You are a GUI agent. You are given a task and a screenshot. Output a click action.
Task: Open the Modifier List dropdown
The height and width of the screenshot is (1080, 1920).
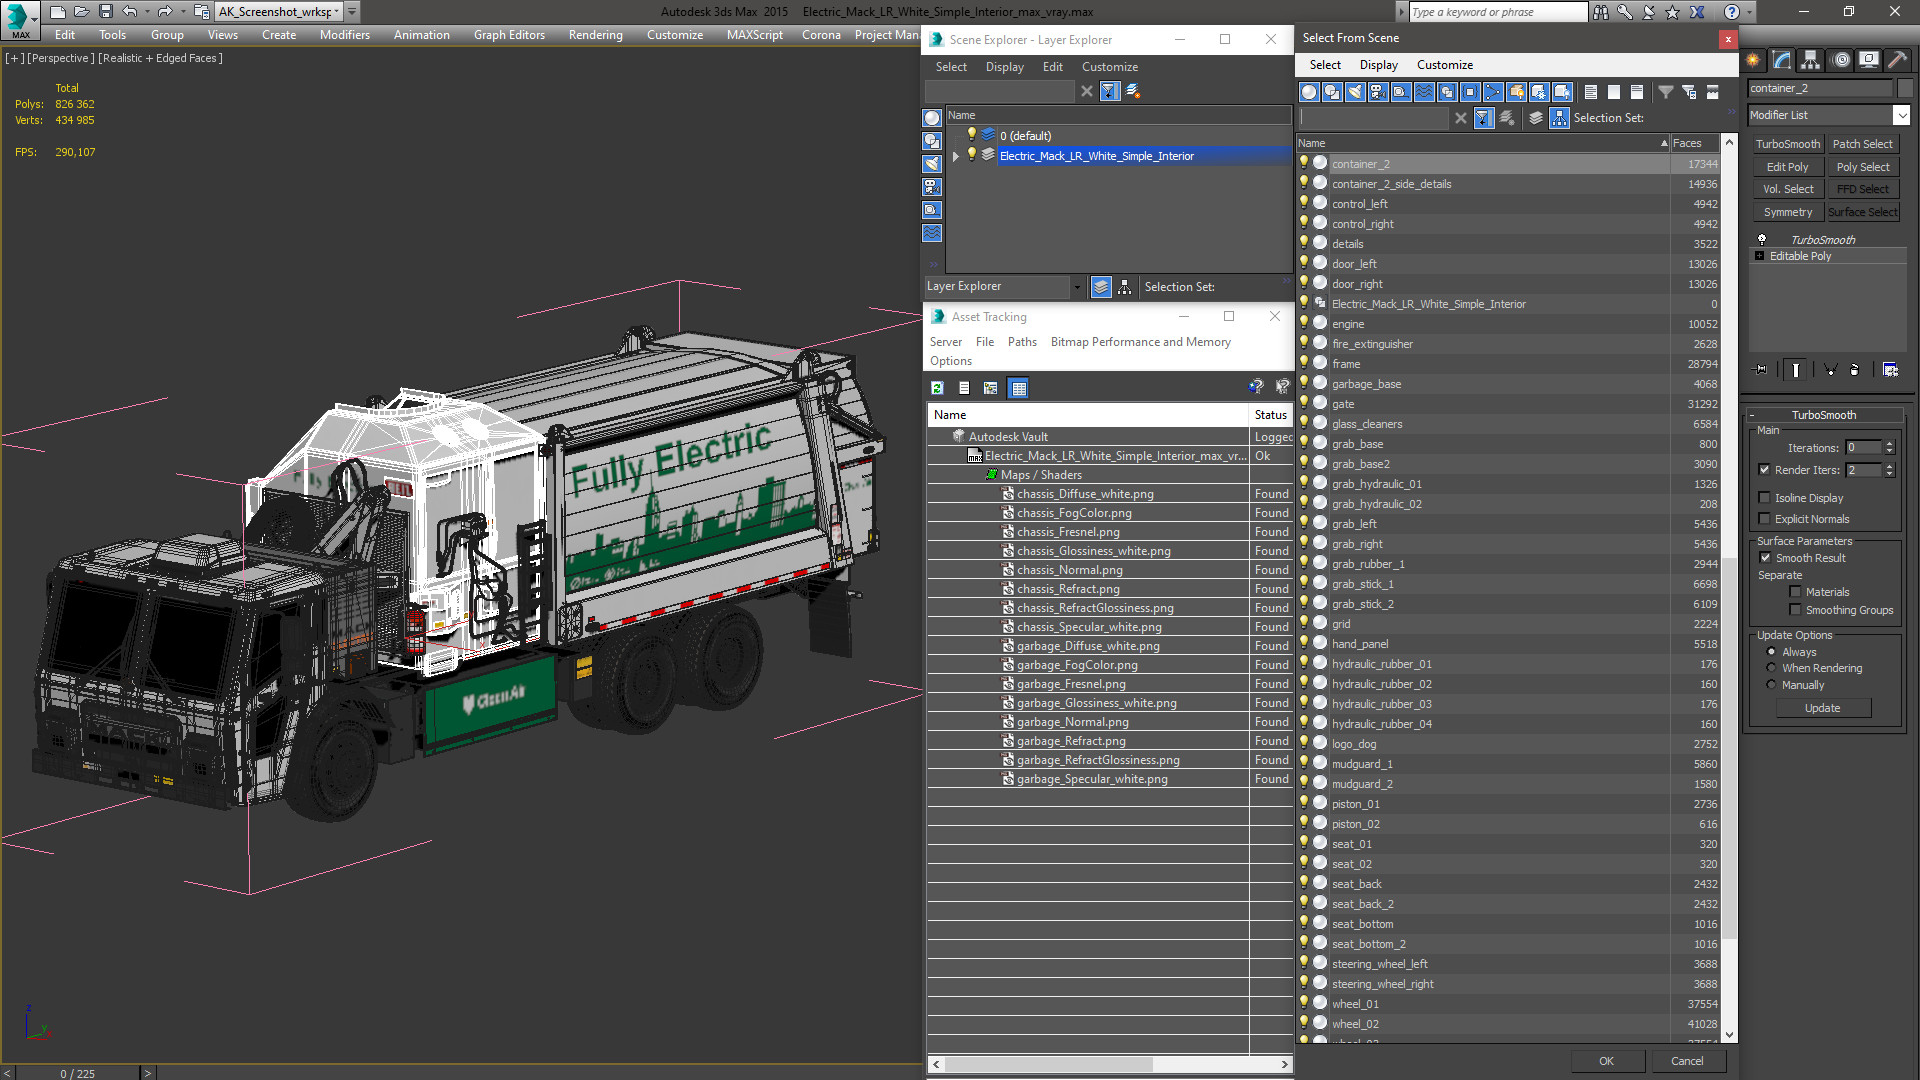click(x=1901, y=115)
